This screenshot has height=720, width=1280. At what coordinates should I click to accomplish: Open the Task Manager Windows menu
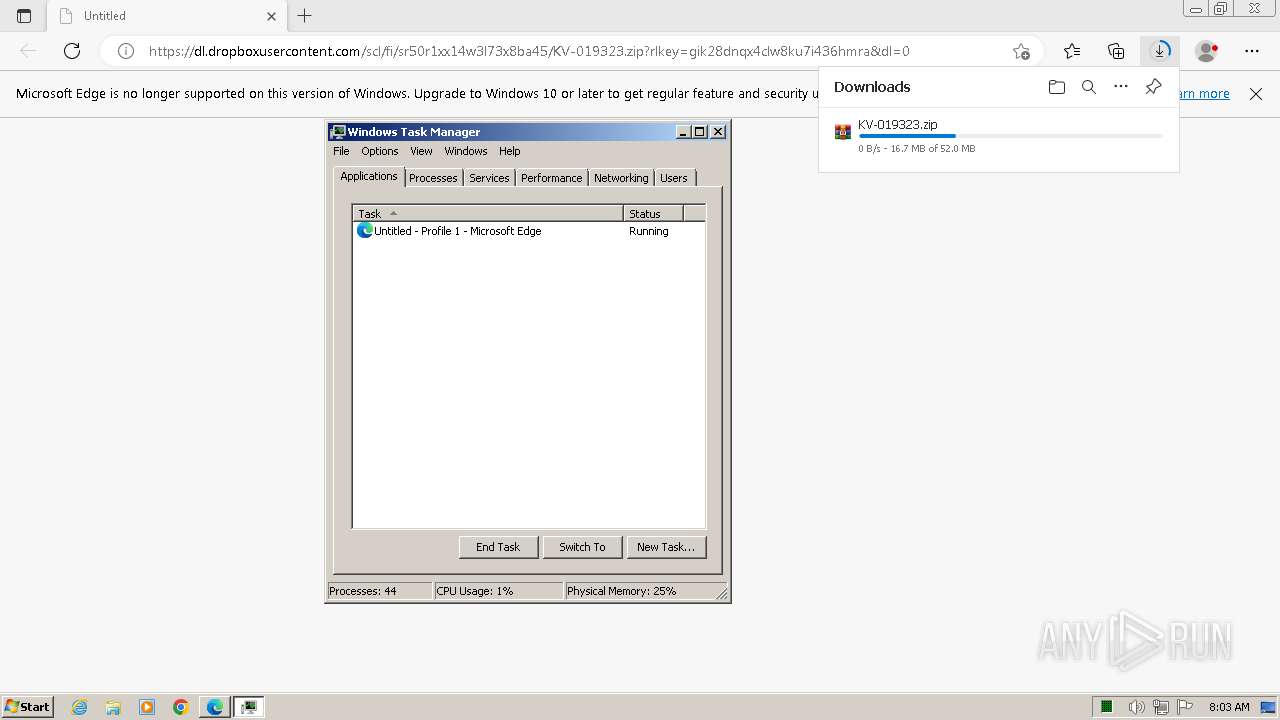[x=466, y=151]
